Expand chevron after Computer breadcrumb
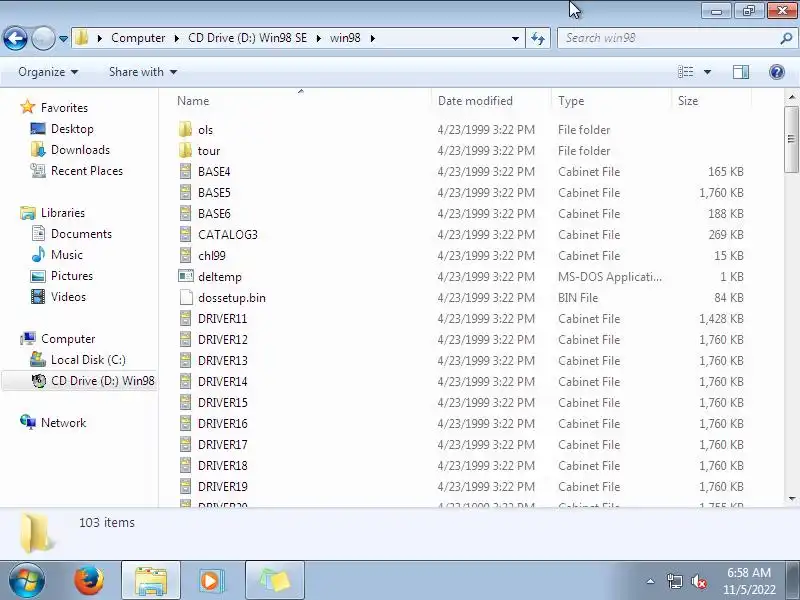This screenshot has height=600, width=800. 177,38
